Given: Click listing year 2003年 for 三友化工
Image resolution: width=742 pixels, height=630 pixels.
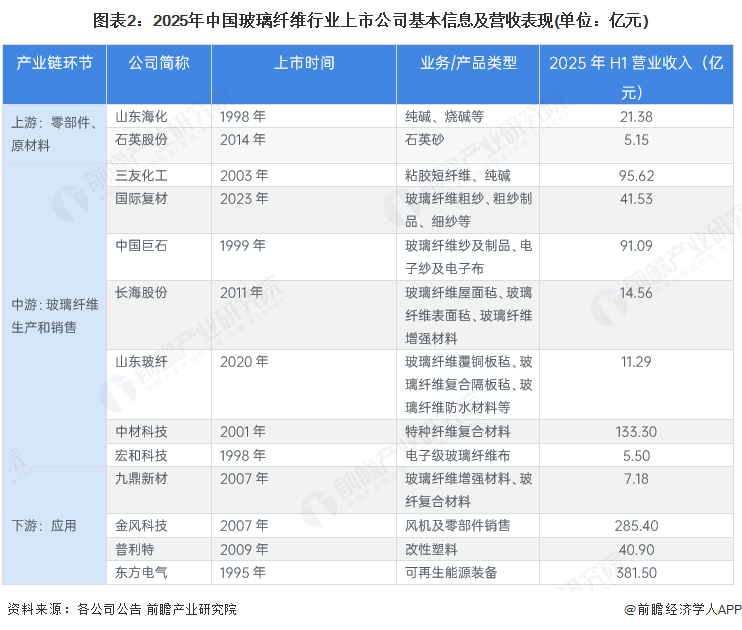Looking at the screenshot, I should 244,176.
